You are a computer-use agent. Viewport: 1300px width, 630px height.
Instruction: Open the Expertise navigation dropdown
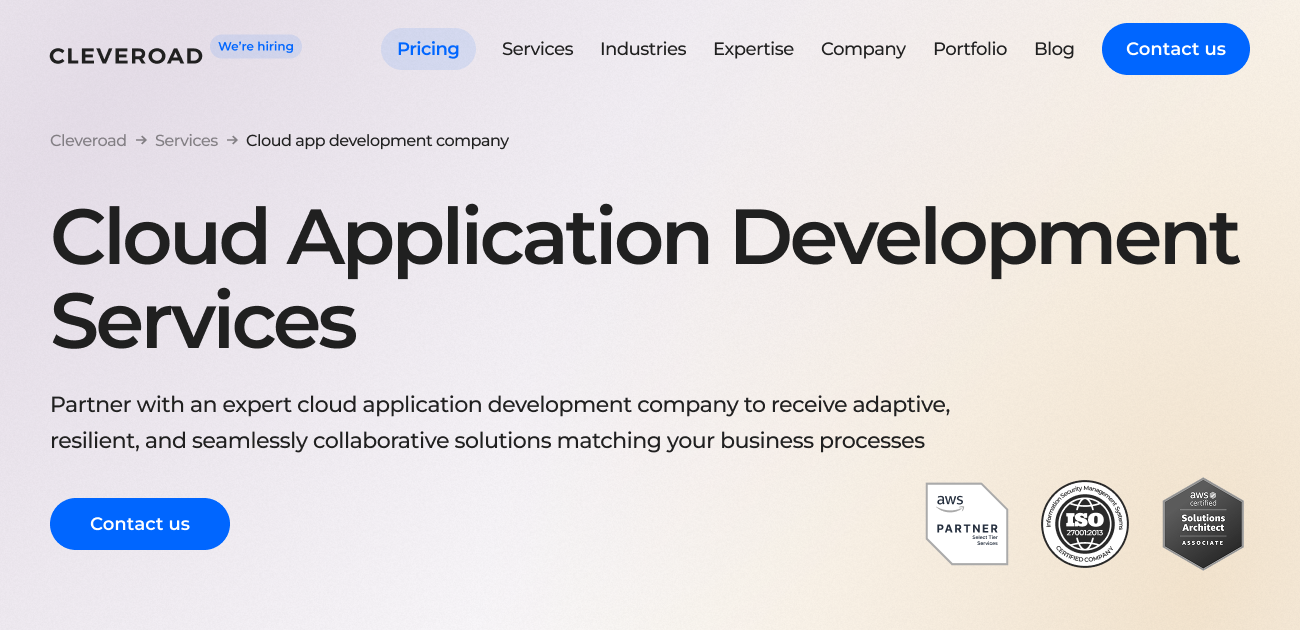753,49
